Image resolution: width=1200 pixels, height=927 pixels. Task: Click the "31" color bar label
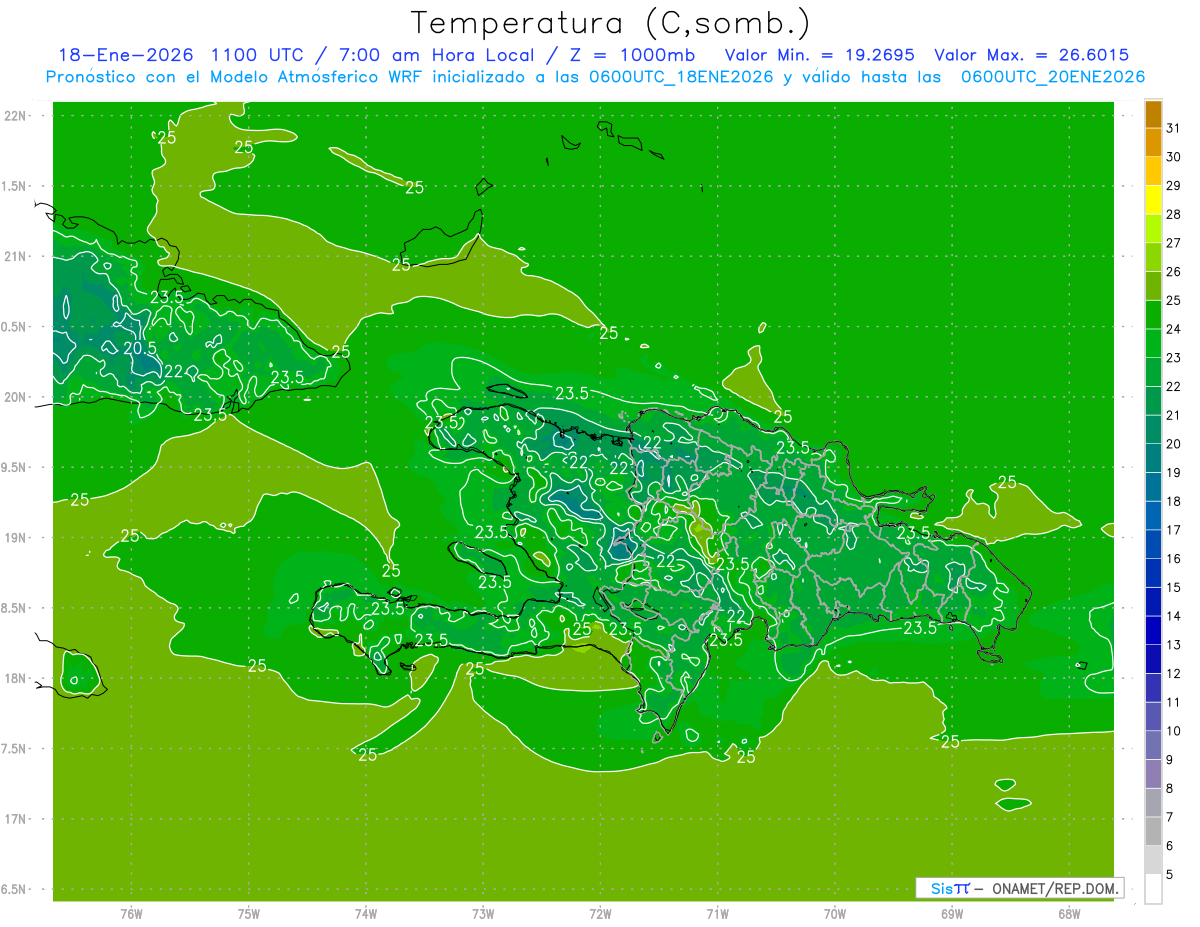(1174, 128)
